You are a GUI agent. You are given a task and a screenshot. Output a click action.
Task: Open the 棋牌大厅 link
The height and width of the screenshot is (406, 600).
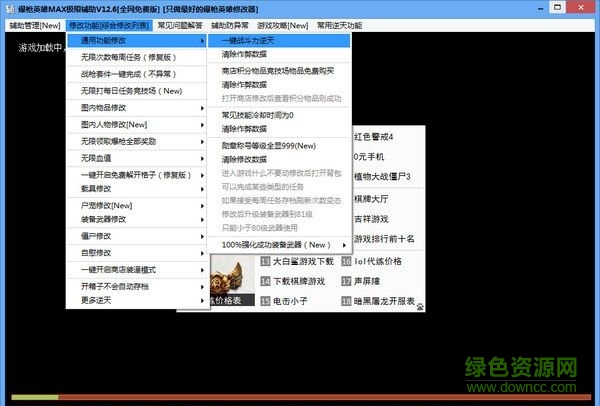pos(371,199)
